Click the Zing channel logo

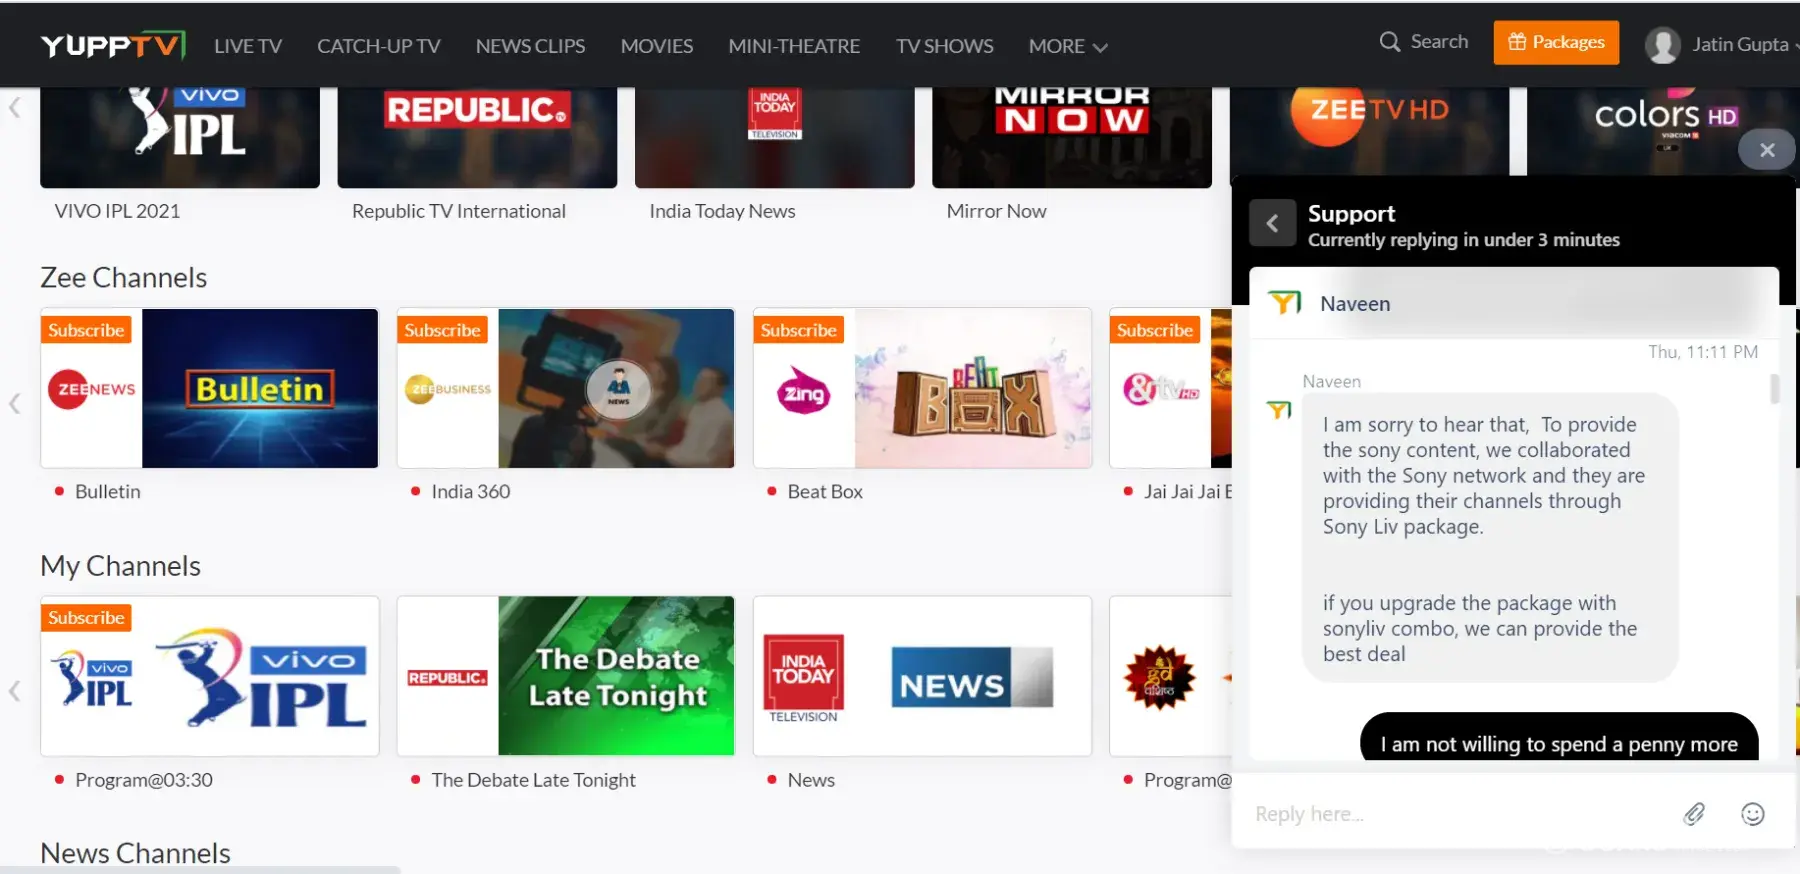(804, 393)
